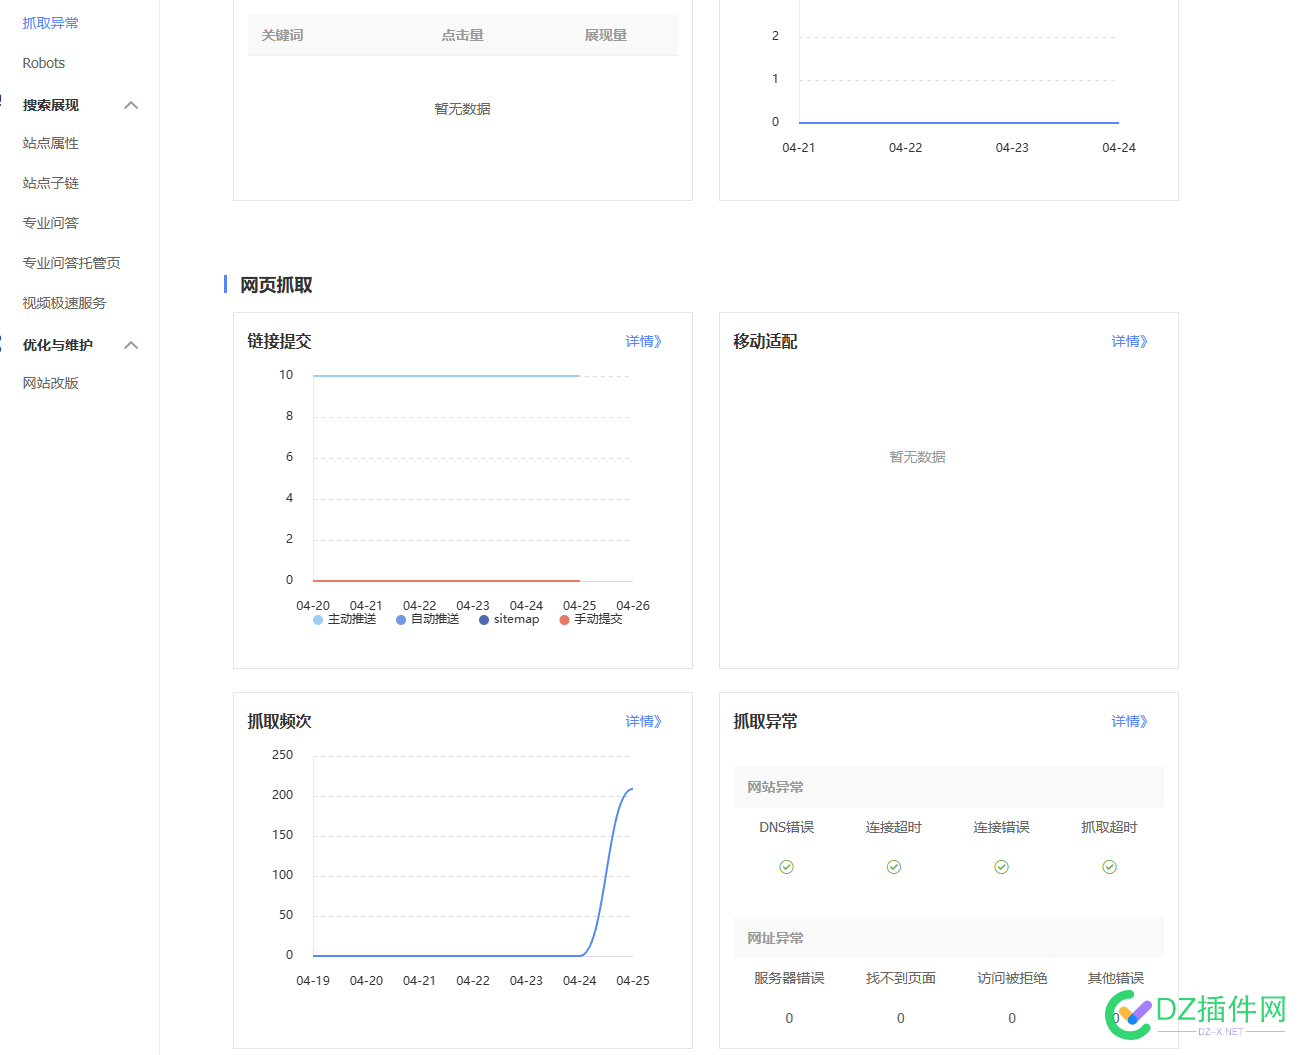Select 搜索展现 sidebar heading
This screenshot has height=1055, width=1305.
(51, 105)
